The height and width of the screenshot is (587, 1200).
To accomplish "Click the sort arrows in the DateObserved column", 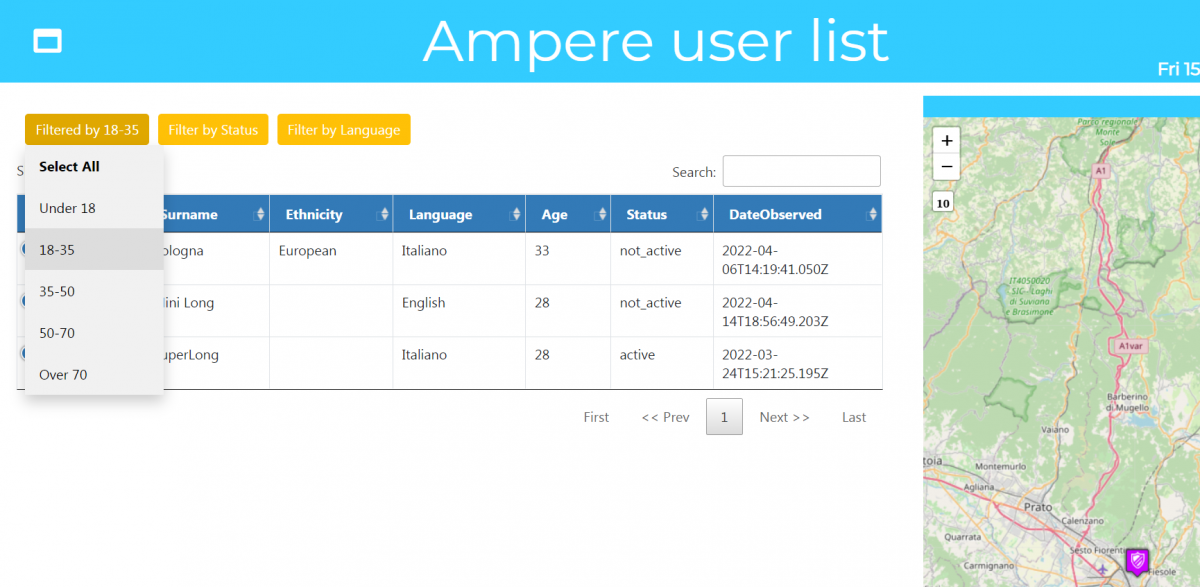I will [x=874, y=215].
